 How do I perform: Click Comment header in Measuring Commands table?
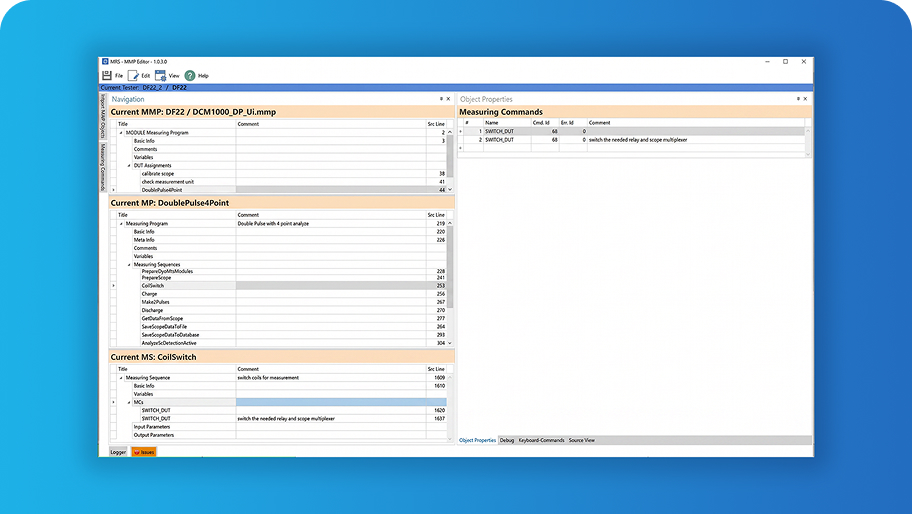click(696, 123)
